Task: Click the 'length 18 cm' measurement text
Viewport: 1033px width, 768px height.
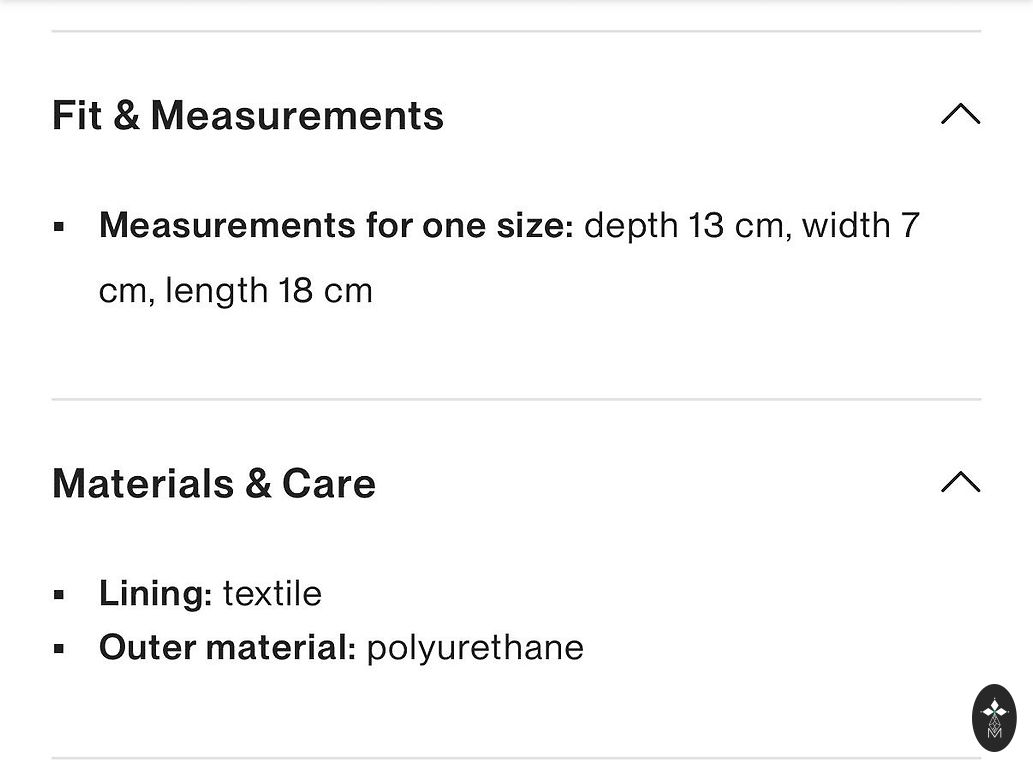Action: pos(269,291)
